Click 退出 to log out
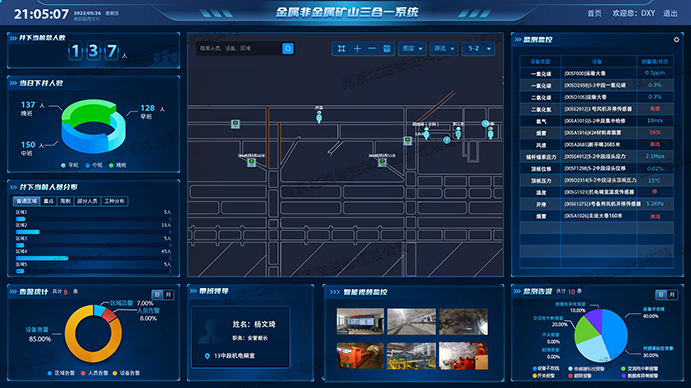This screenshot has width=691, height=388. point(670,13)
